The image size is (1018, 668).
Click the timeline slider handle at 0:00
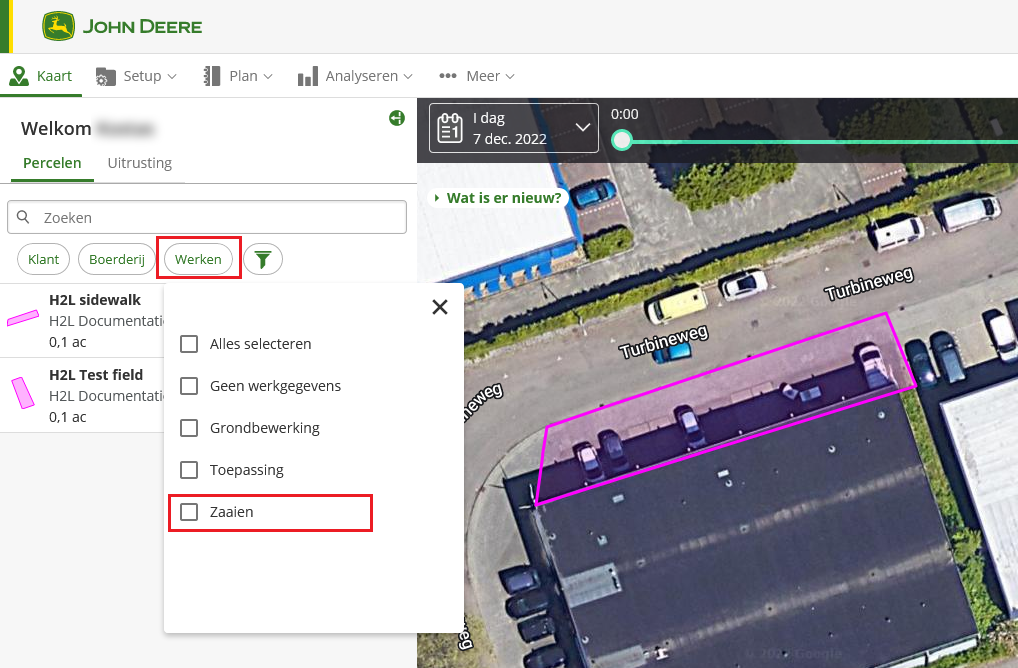tap(622, 140)
